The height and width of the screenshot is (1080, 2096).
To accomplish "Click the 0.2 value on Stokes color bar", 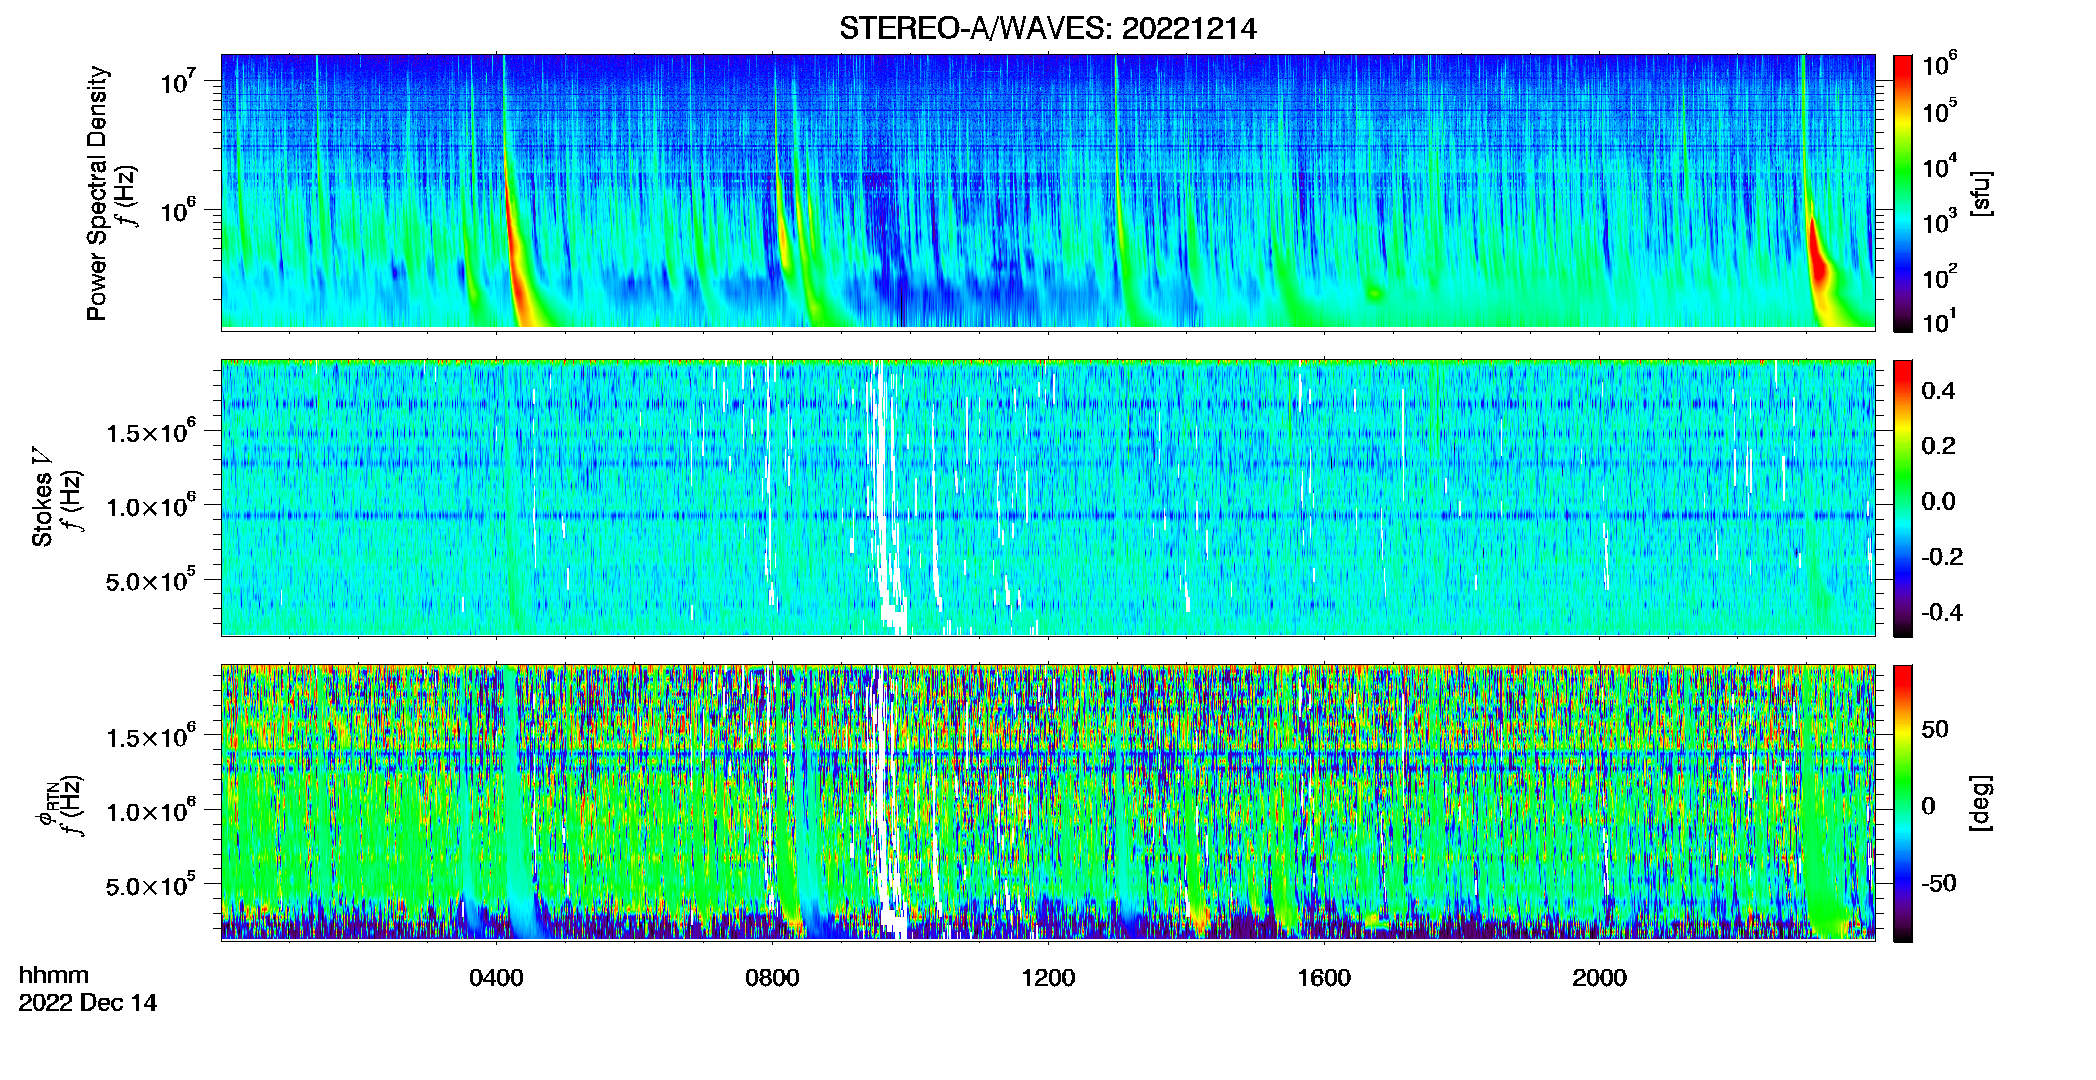I will click(x=1938, y=446).
